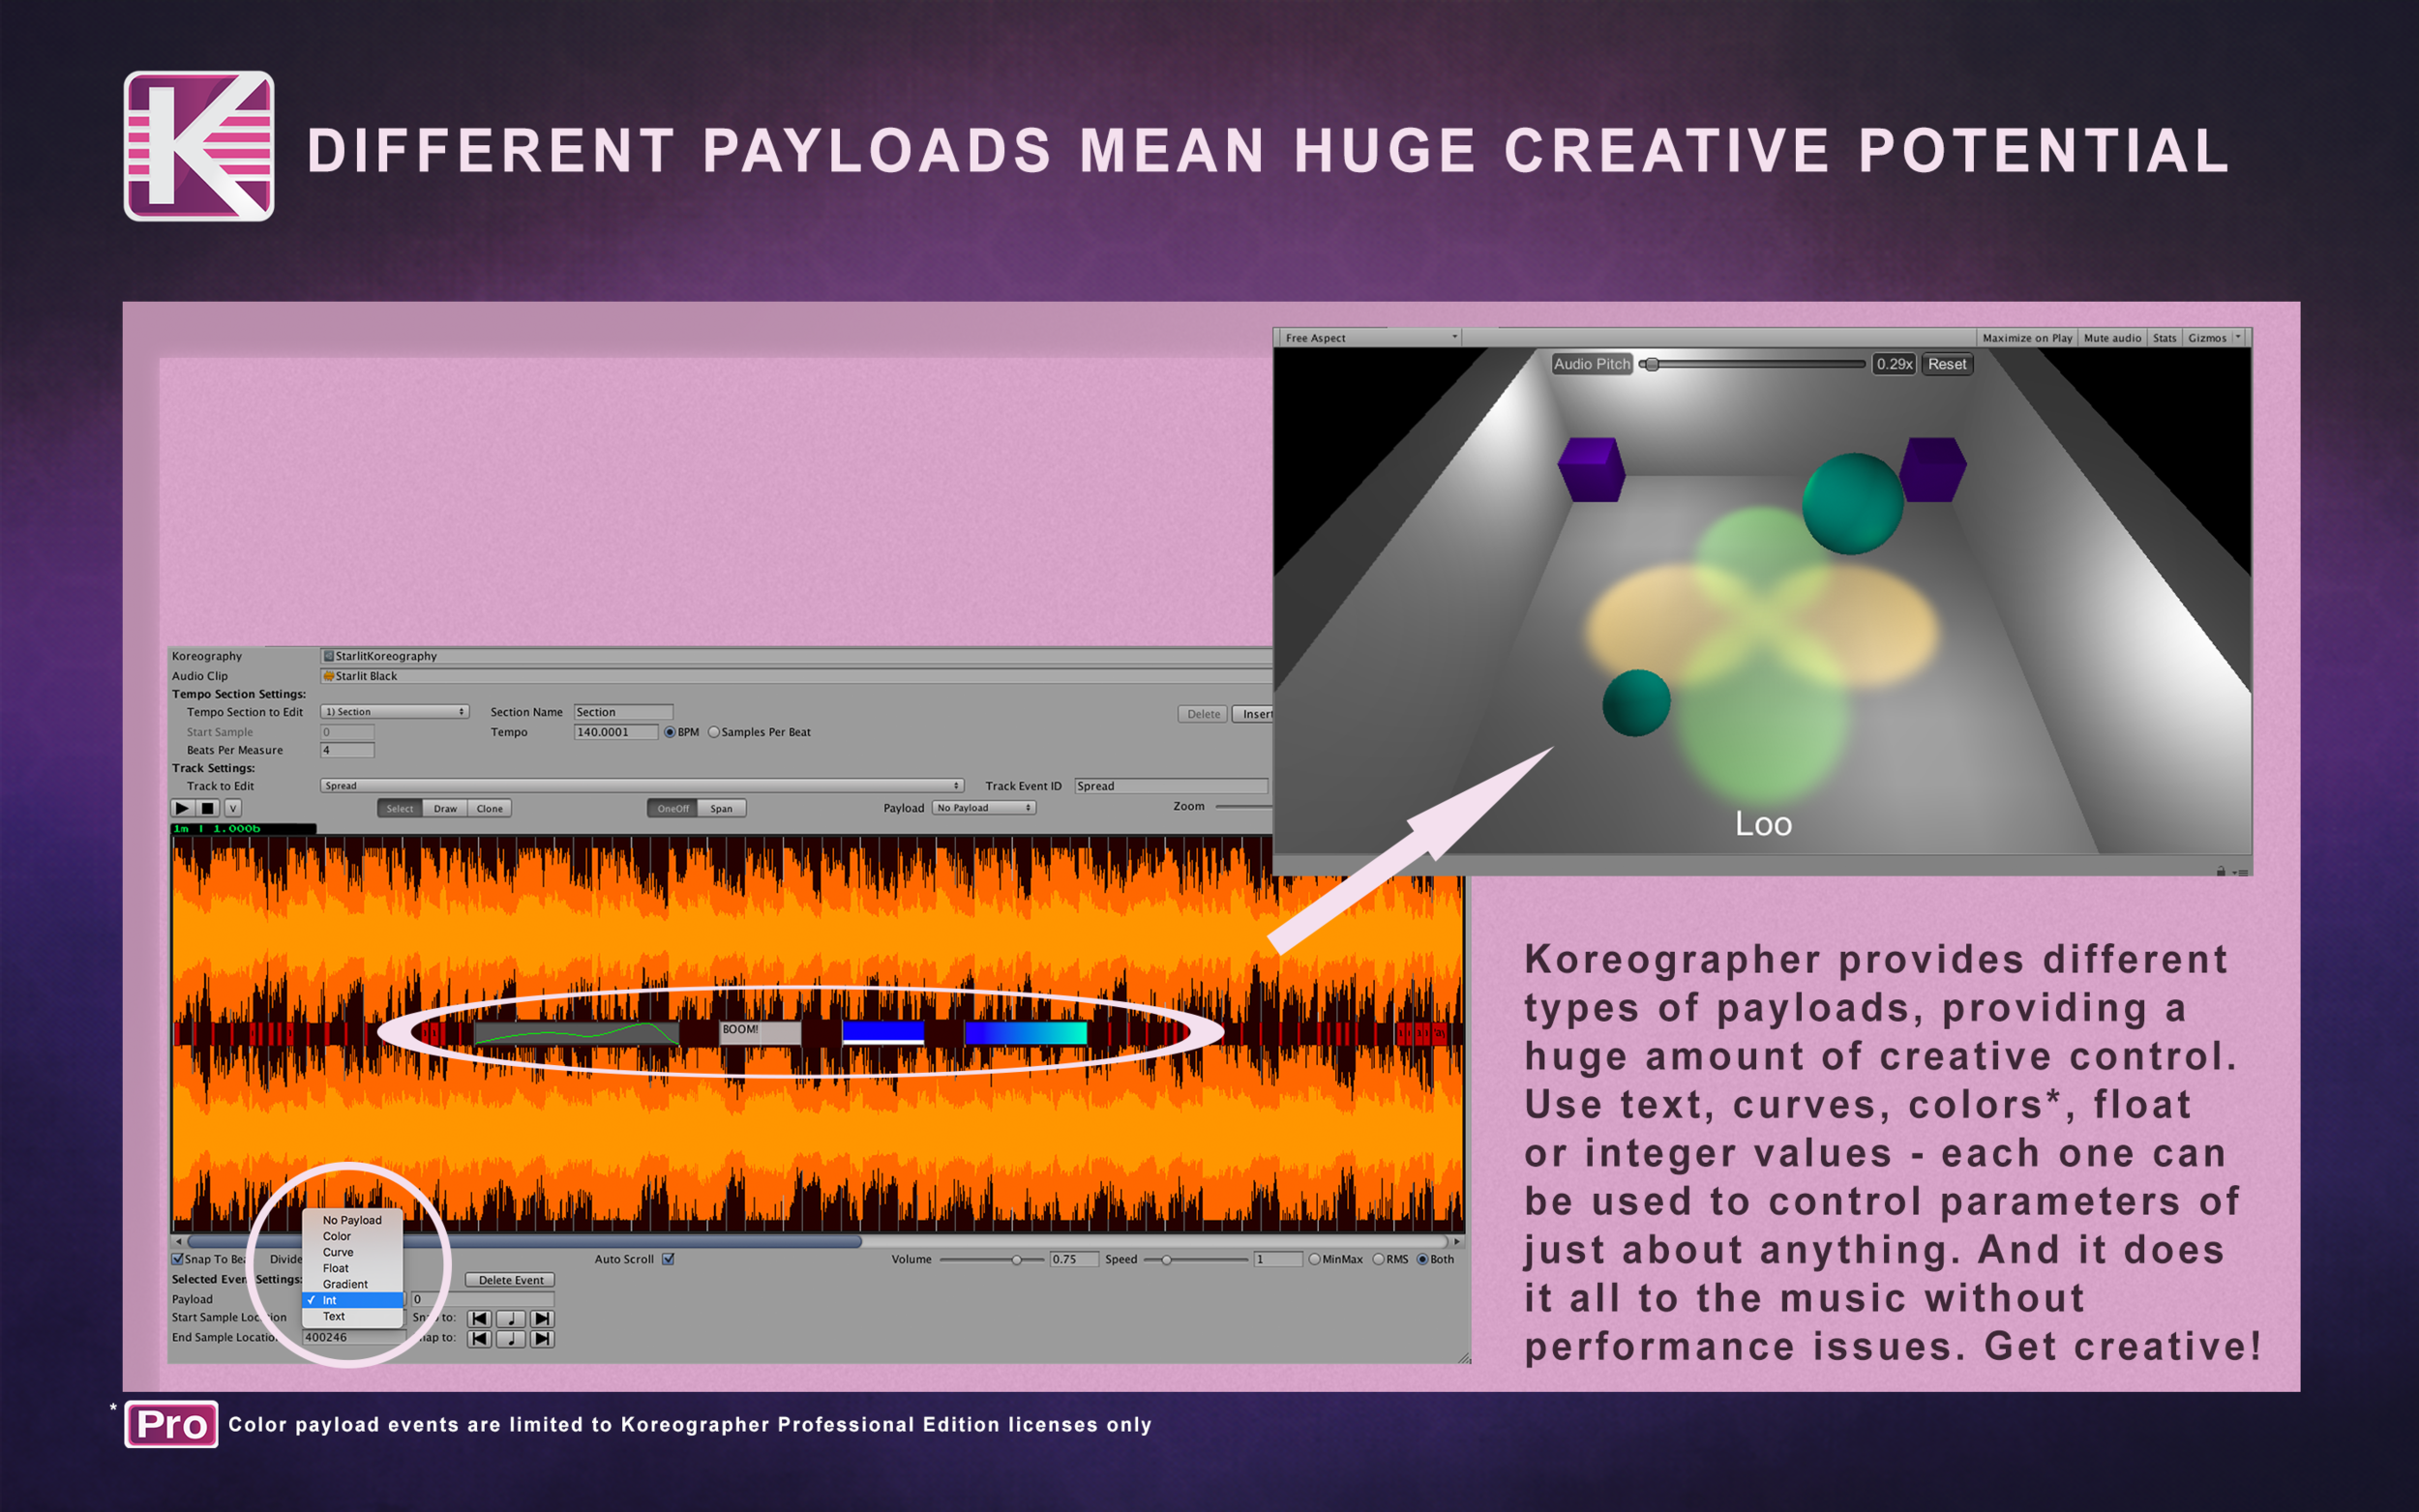Image resolution: width=2419 pixels, height=1512 pixels.
Task: Click the StarlitKoreography asset icon
Action: 328,656
